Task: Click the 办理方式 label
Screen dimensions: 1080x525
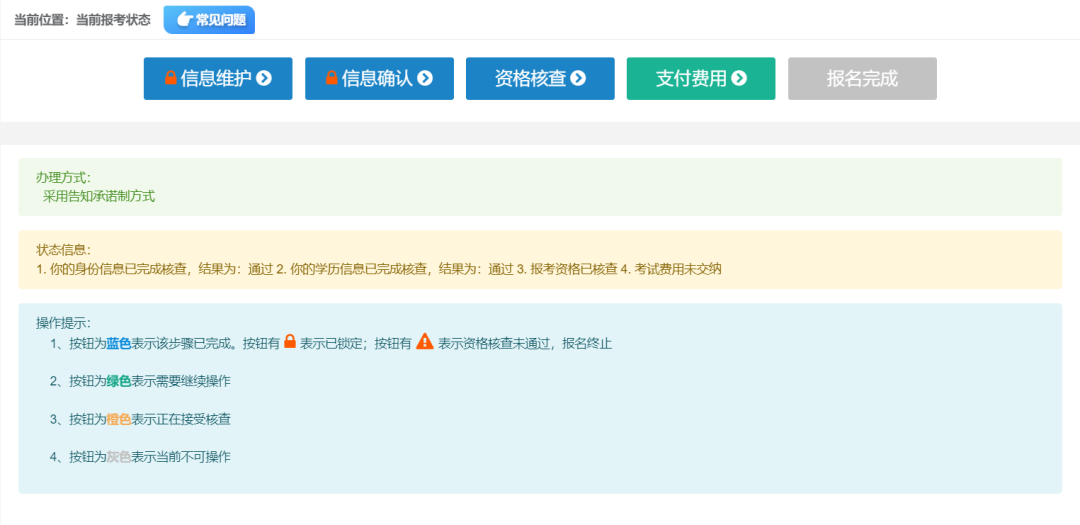Action: (63, 177)
